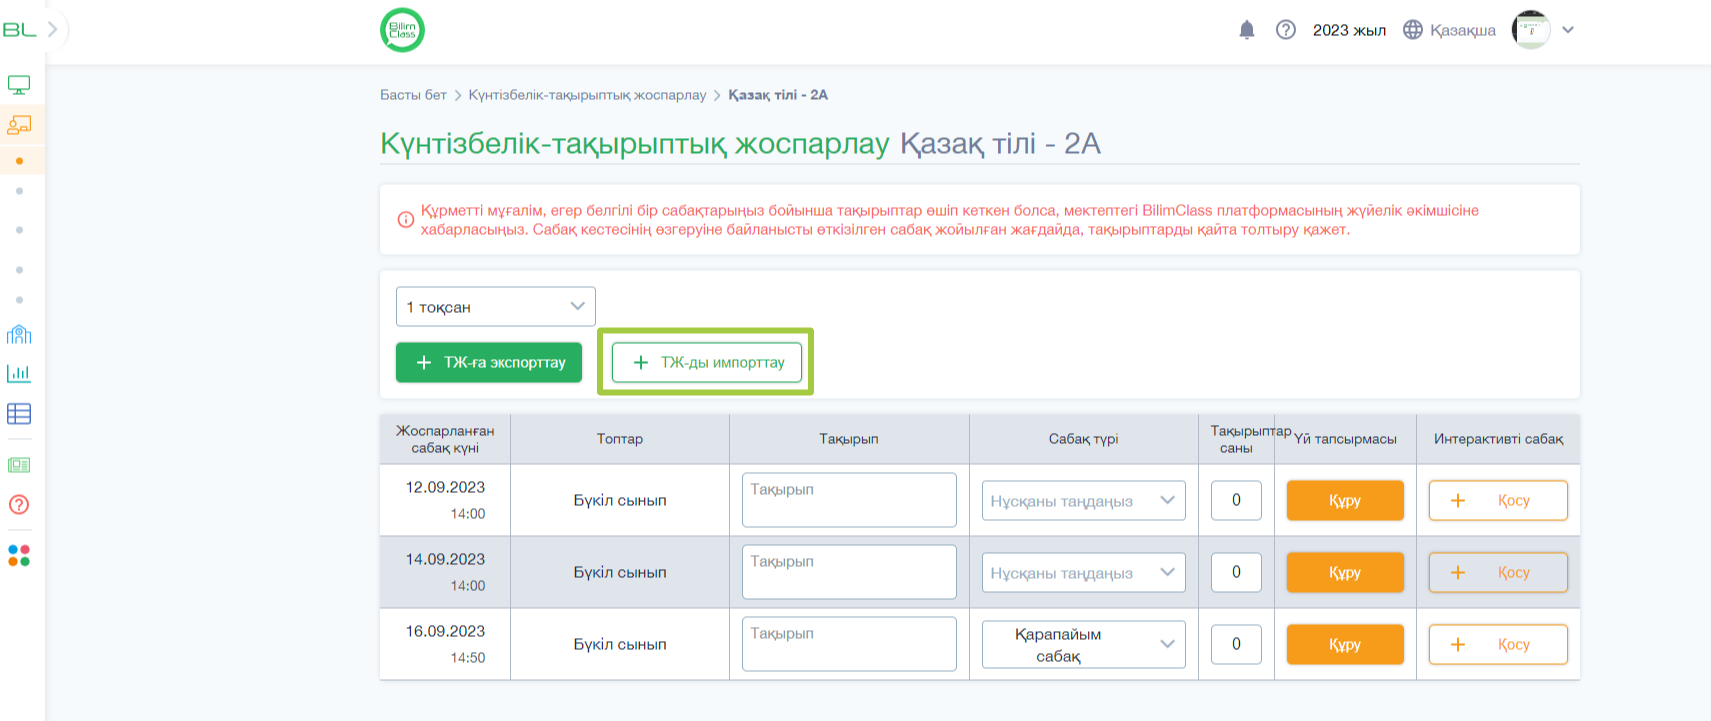
Task: Click the red warning info icon
Action: coord(406,220)
